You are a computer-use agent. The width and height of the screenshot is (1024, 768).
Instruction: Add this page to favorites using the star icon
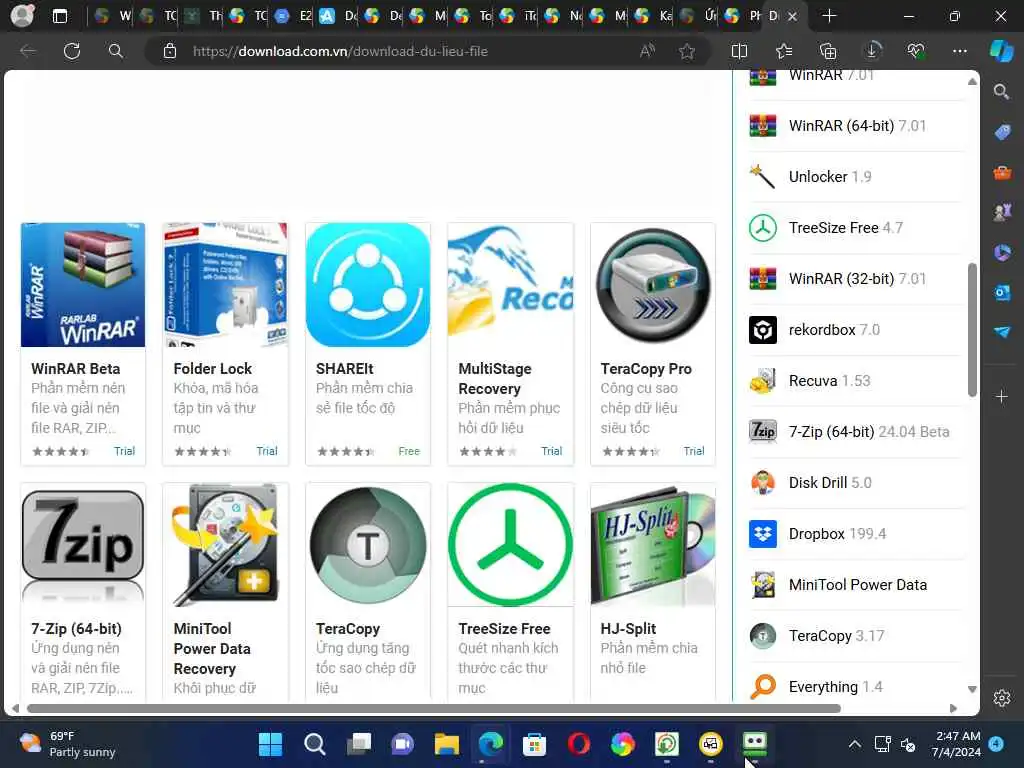pos(686,51)
